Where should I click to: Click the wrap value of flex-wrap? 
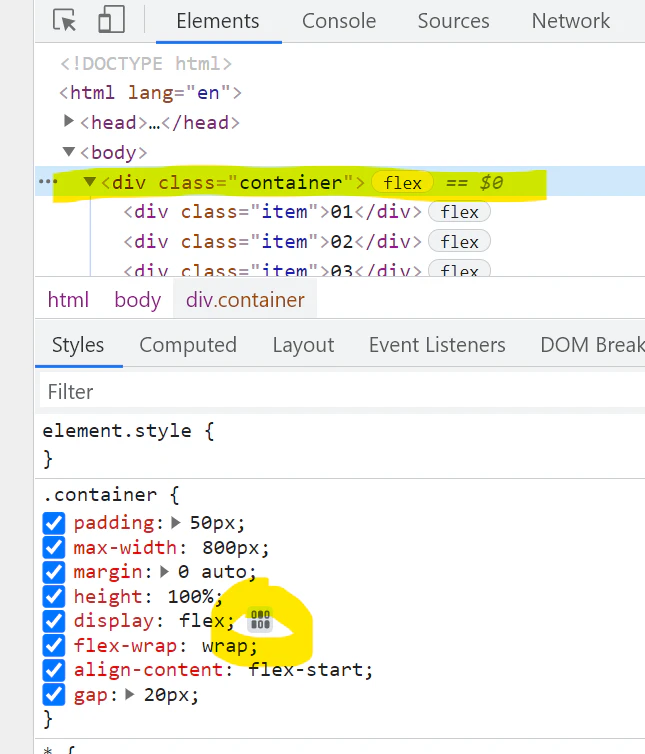tap(225, 646)
